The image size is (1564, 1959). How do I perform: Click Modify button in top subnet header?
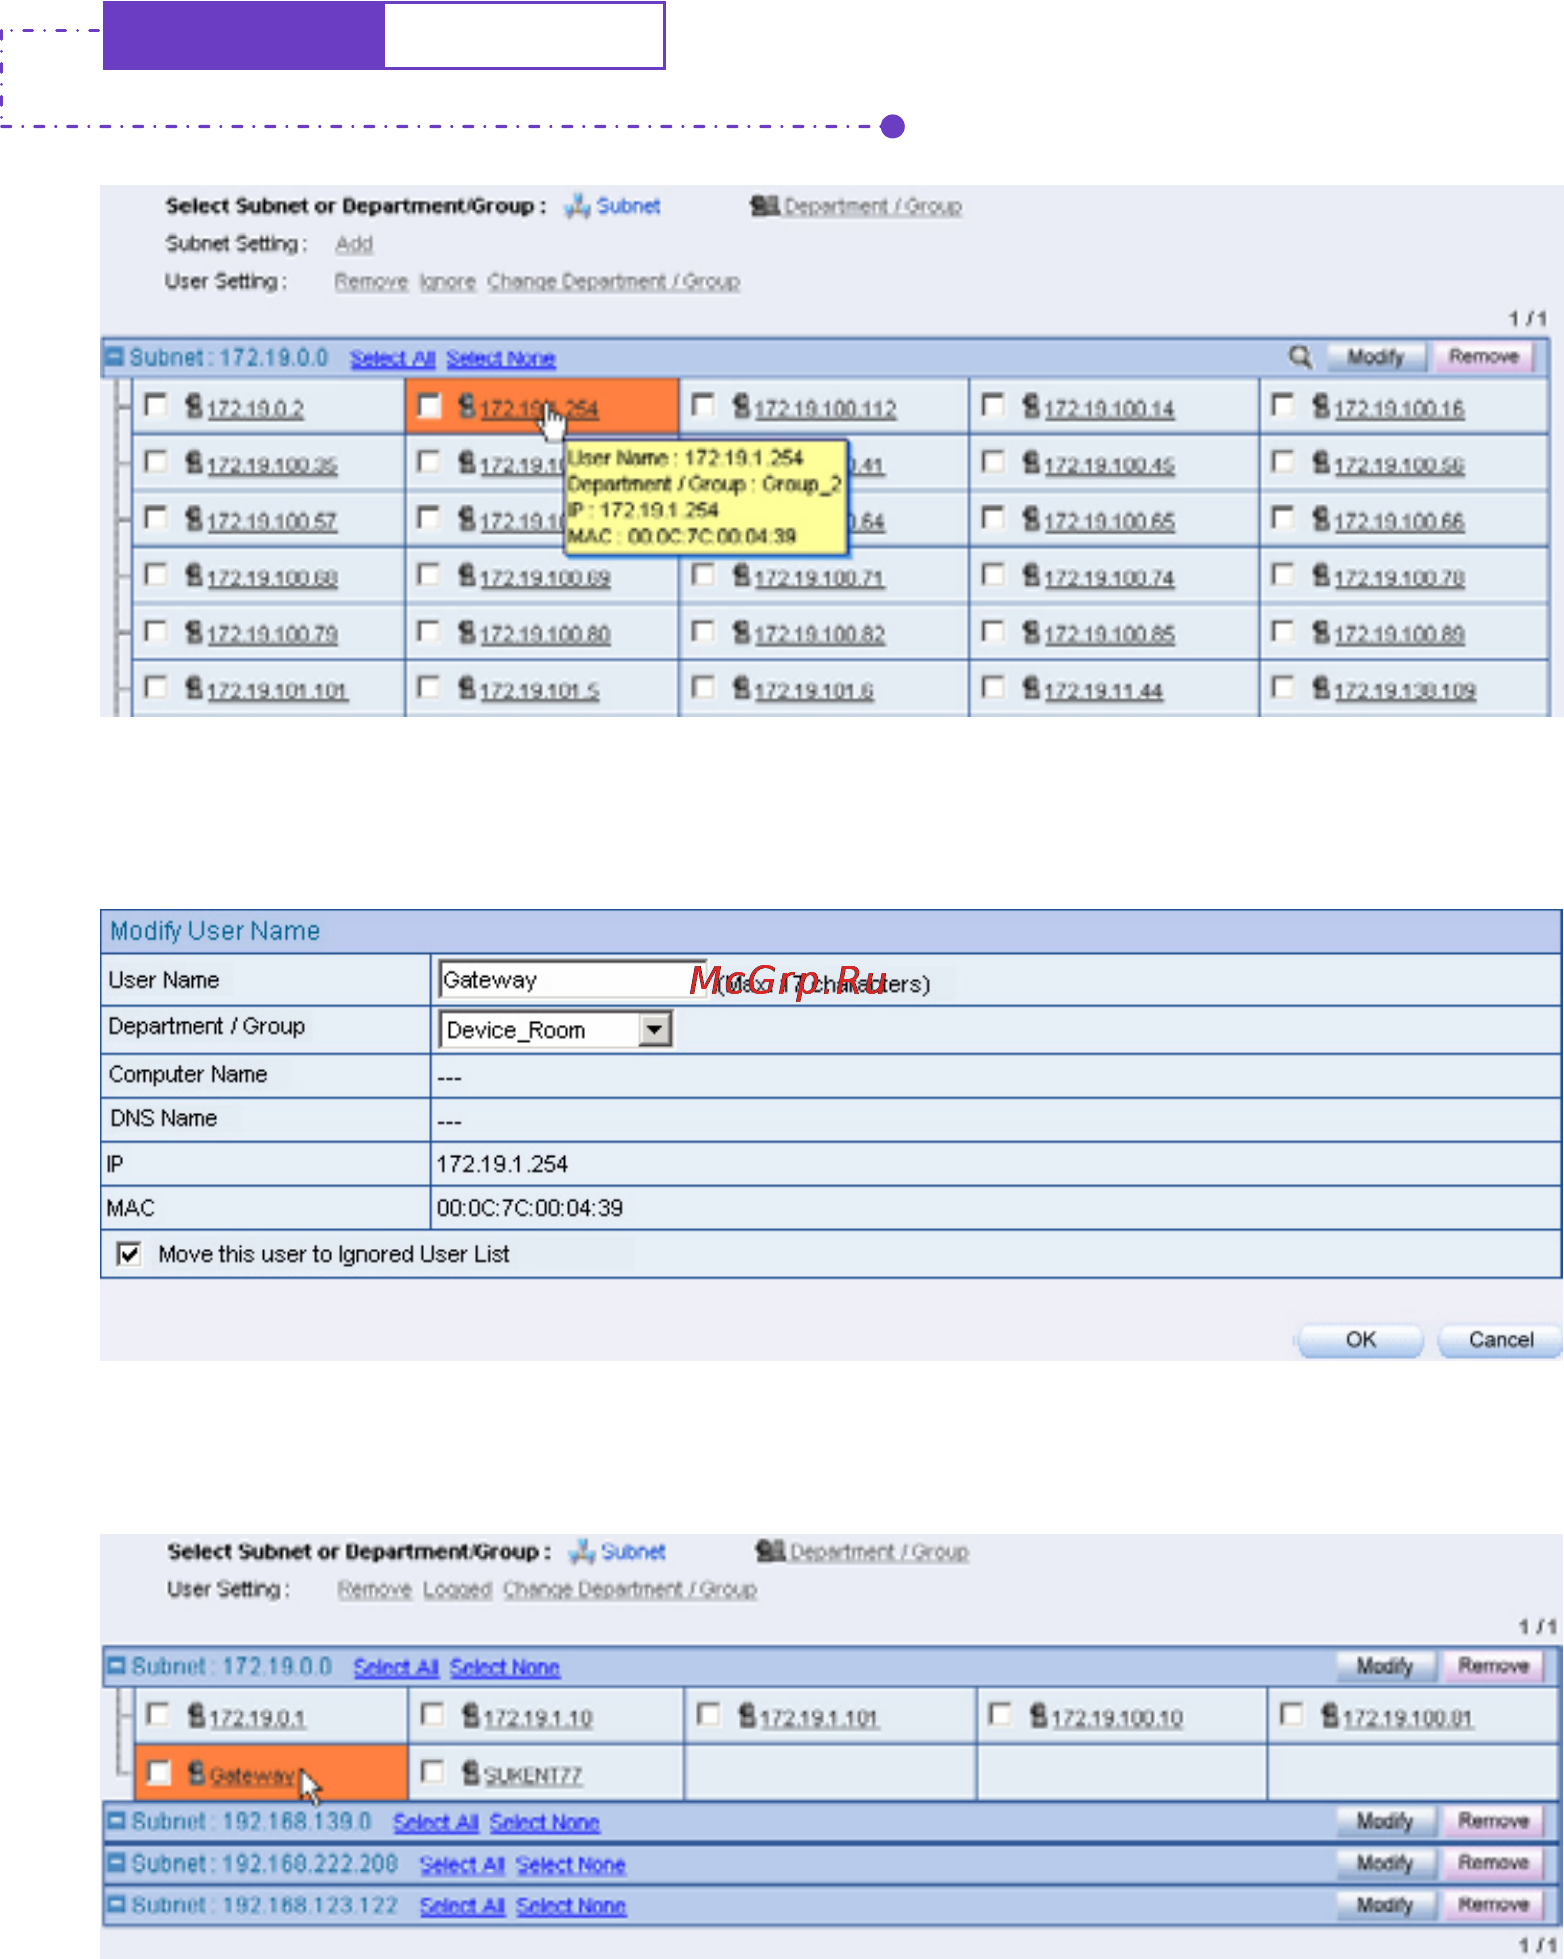point(1376,357)
